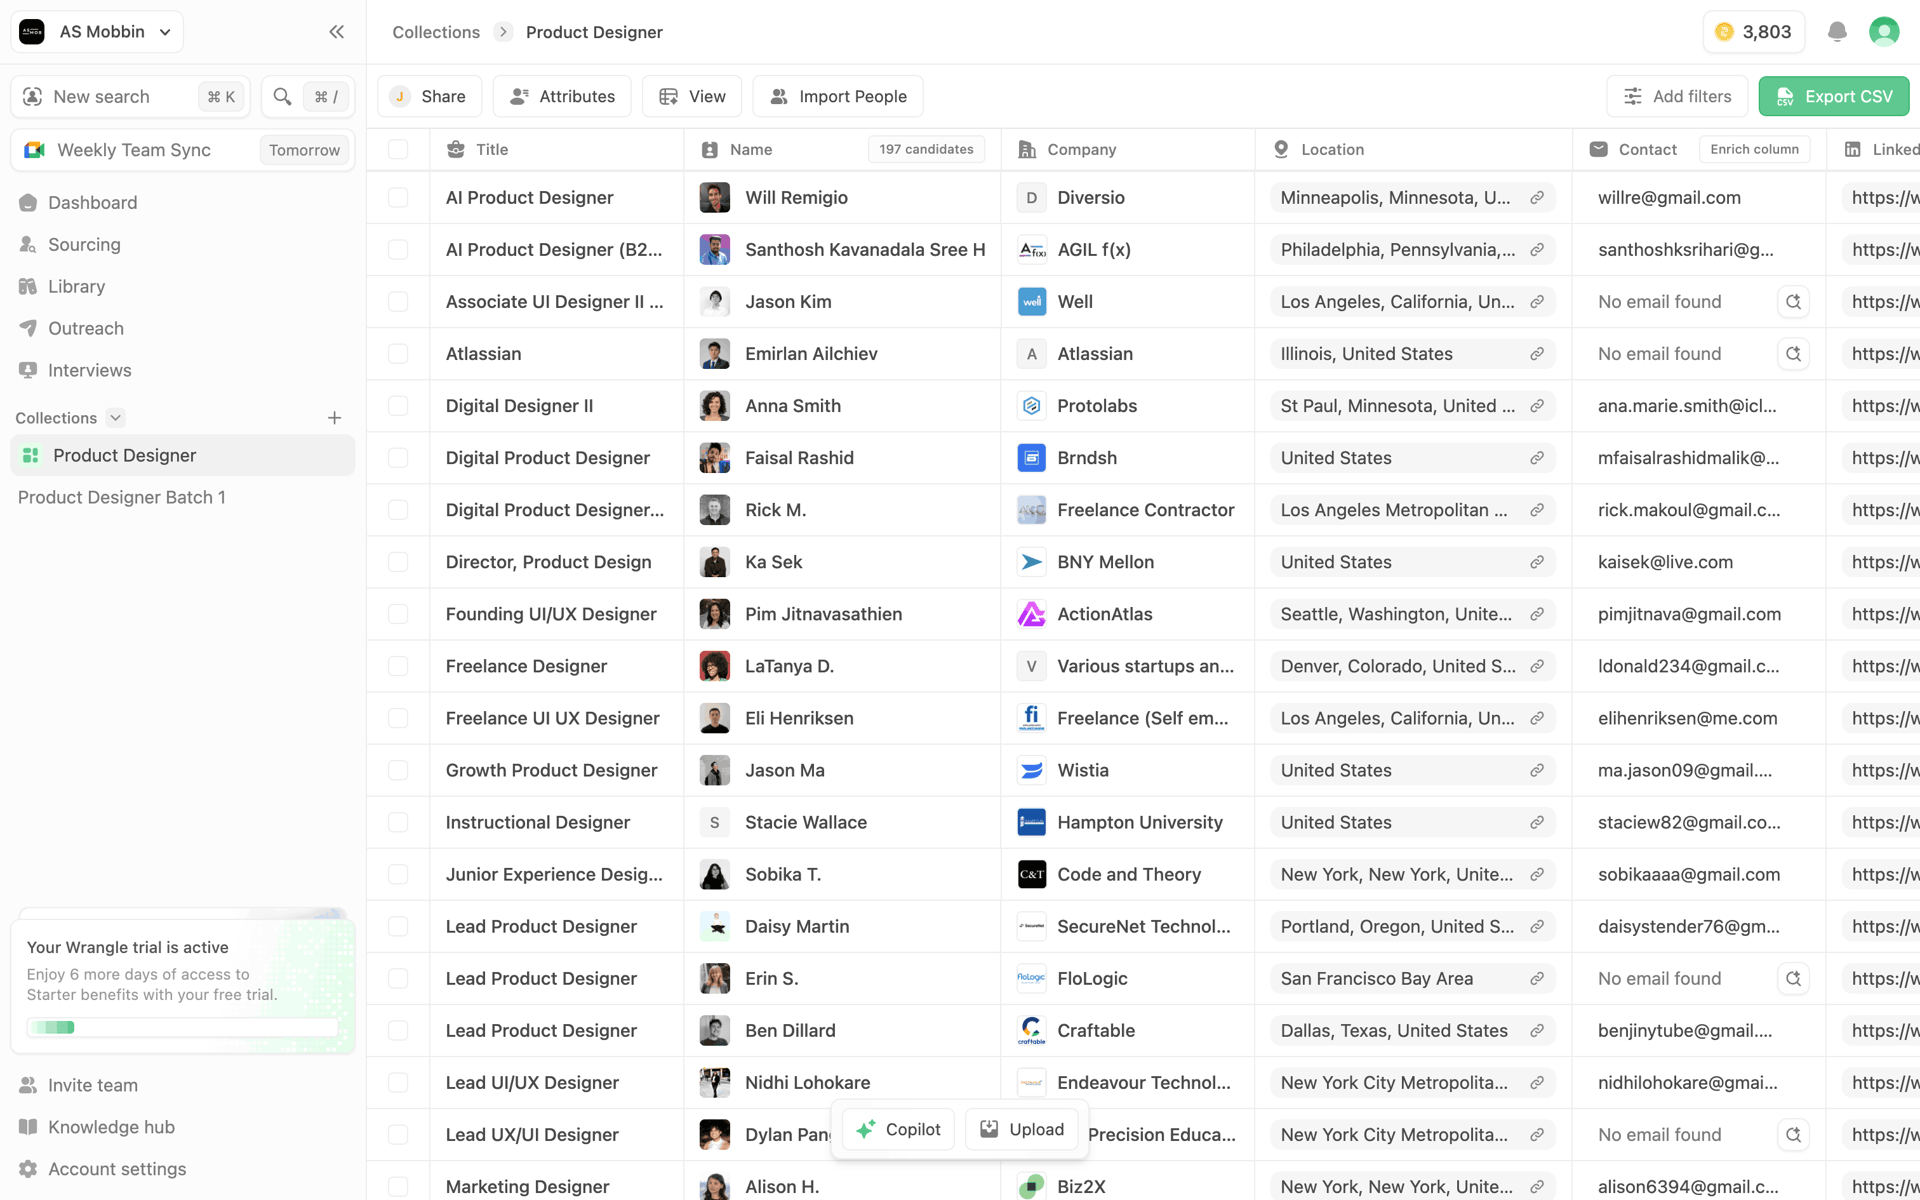Viewport: 1920px width, 1200px height.
Task: Open the Library section
Action: tap(76, 287)
